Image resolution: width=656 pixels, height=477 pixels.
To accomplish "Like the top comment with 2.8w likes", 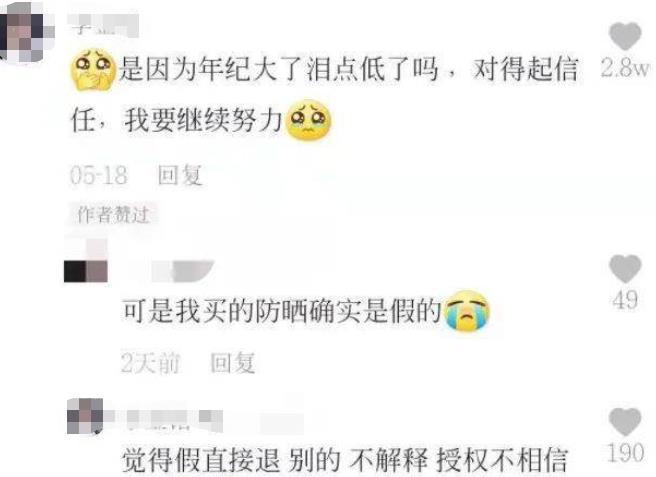I will pyautogui.click(x=625, y=36).
